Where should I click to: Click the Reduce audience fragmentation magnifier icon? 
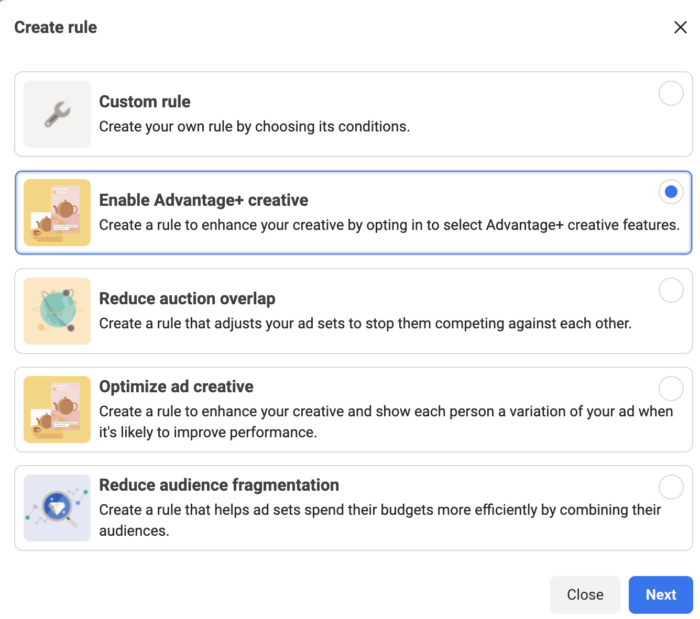click(x=57, y=508)
